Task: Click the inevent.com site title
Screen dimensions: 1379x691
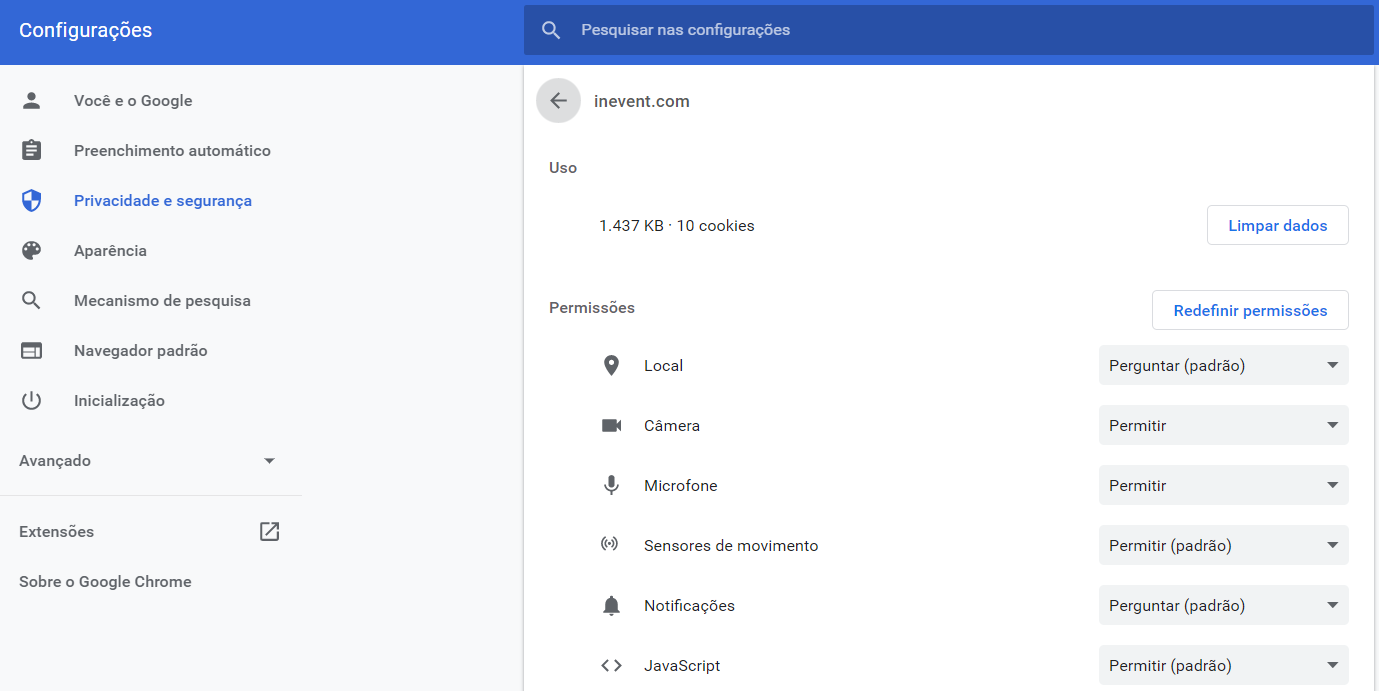Action: pyautogui.click(x=641, y=101)
